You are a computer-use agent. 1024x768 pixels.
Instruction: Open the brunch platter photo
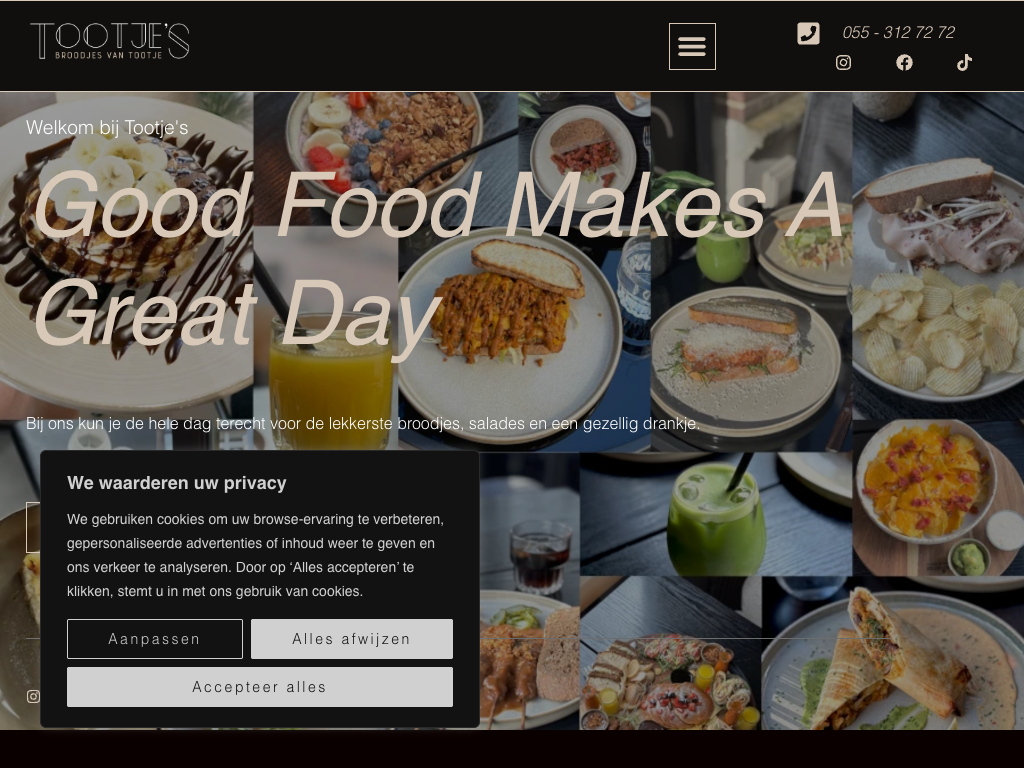pyautogui.click(x=670, y=653)
